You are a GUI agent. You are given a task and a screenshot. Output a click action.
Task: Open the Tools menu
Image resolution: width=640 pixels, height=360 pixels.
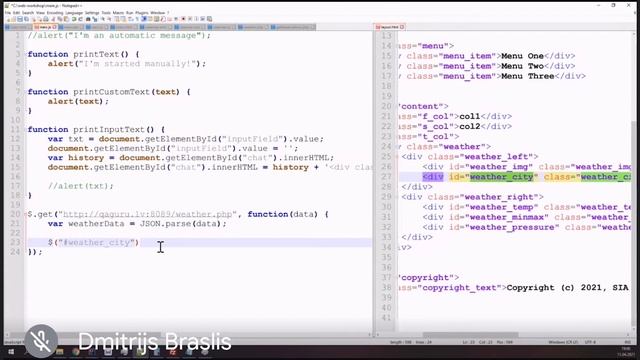pyautogui.click(x=106, y=13)
